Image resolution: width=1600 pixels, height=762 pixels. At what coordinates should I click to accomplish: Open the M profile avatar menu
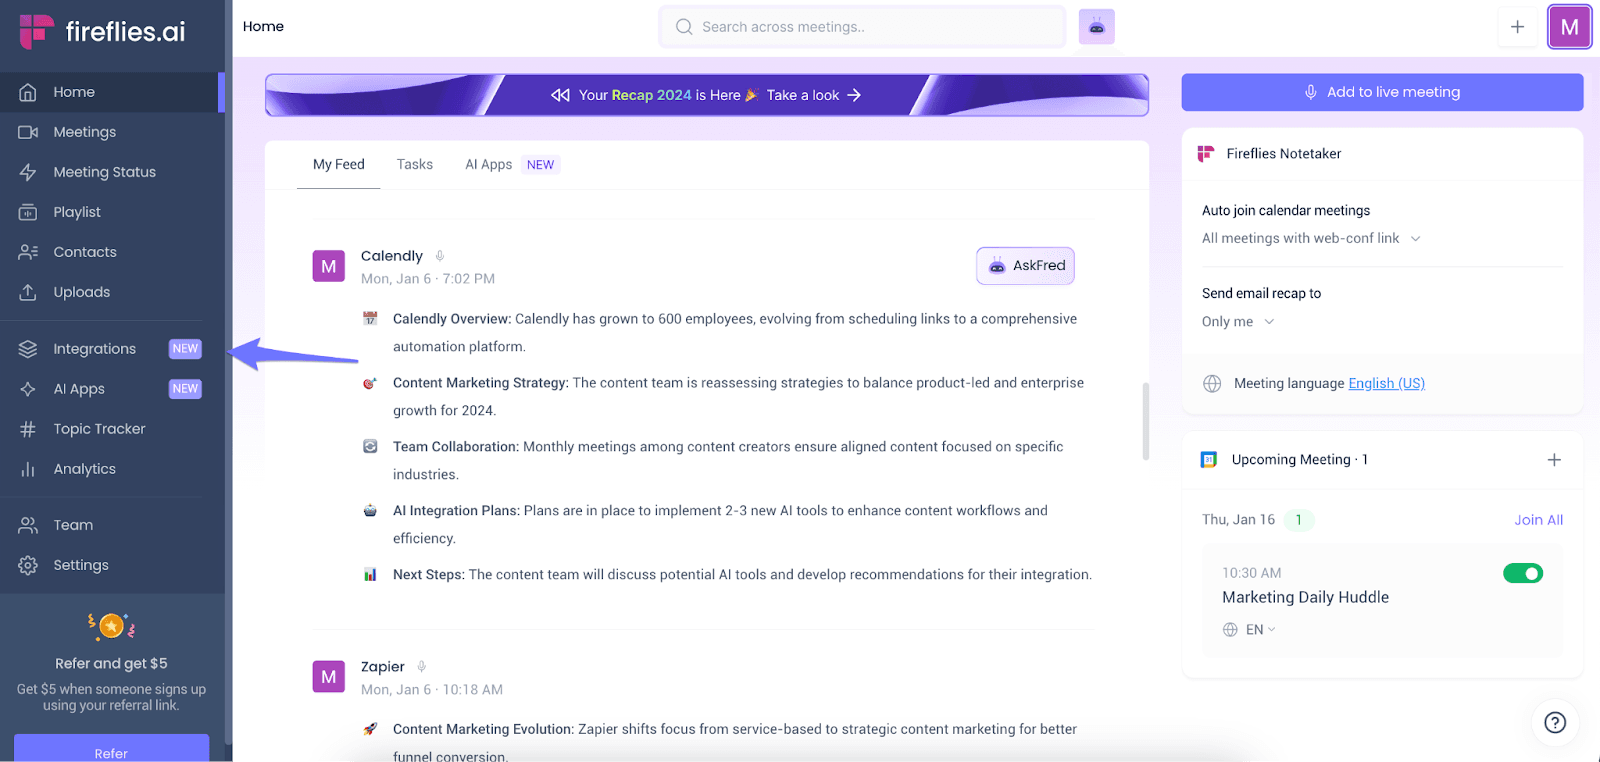(x=1569, y=27)
